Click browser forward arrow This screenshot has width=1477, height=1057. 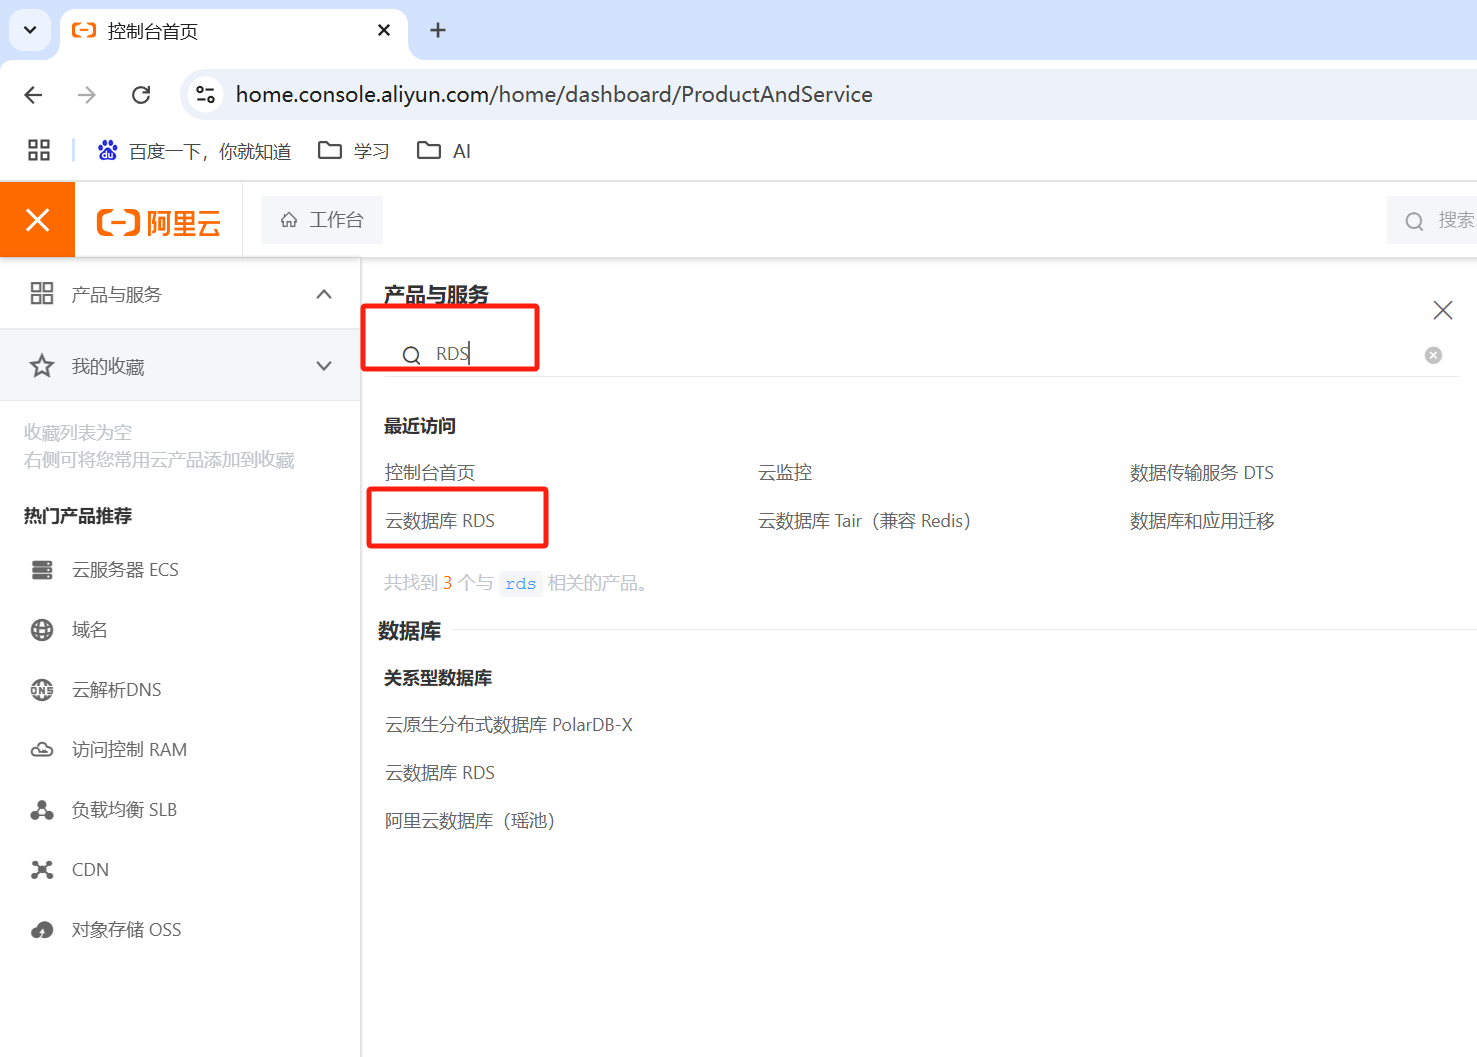(87, 95)
